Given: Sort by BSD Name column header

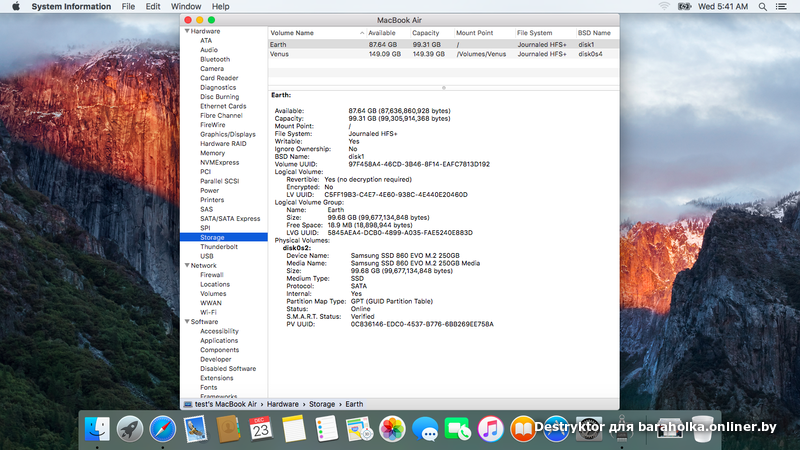Looking at the screenshot, I should pyautogui.click(x=597, y=33).
